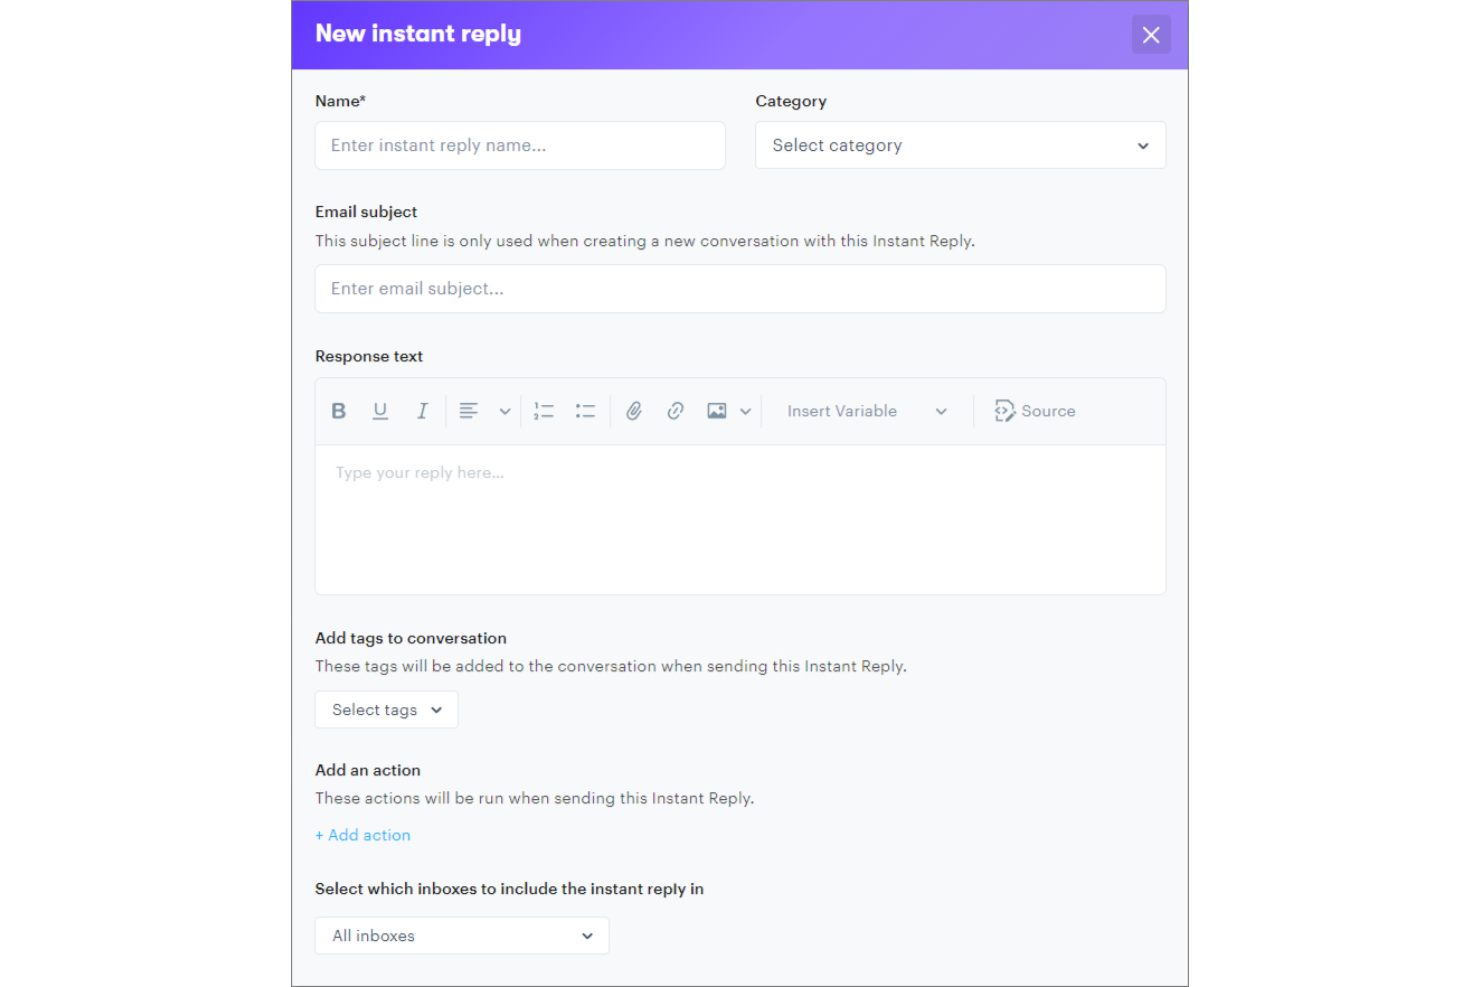1480x987 pixels.
Task: Click the instant reply name field
Action: click(x=519, y=145)
